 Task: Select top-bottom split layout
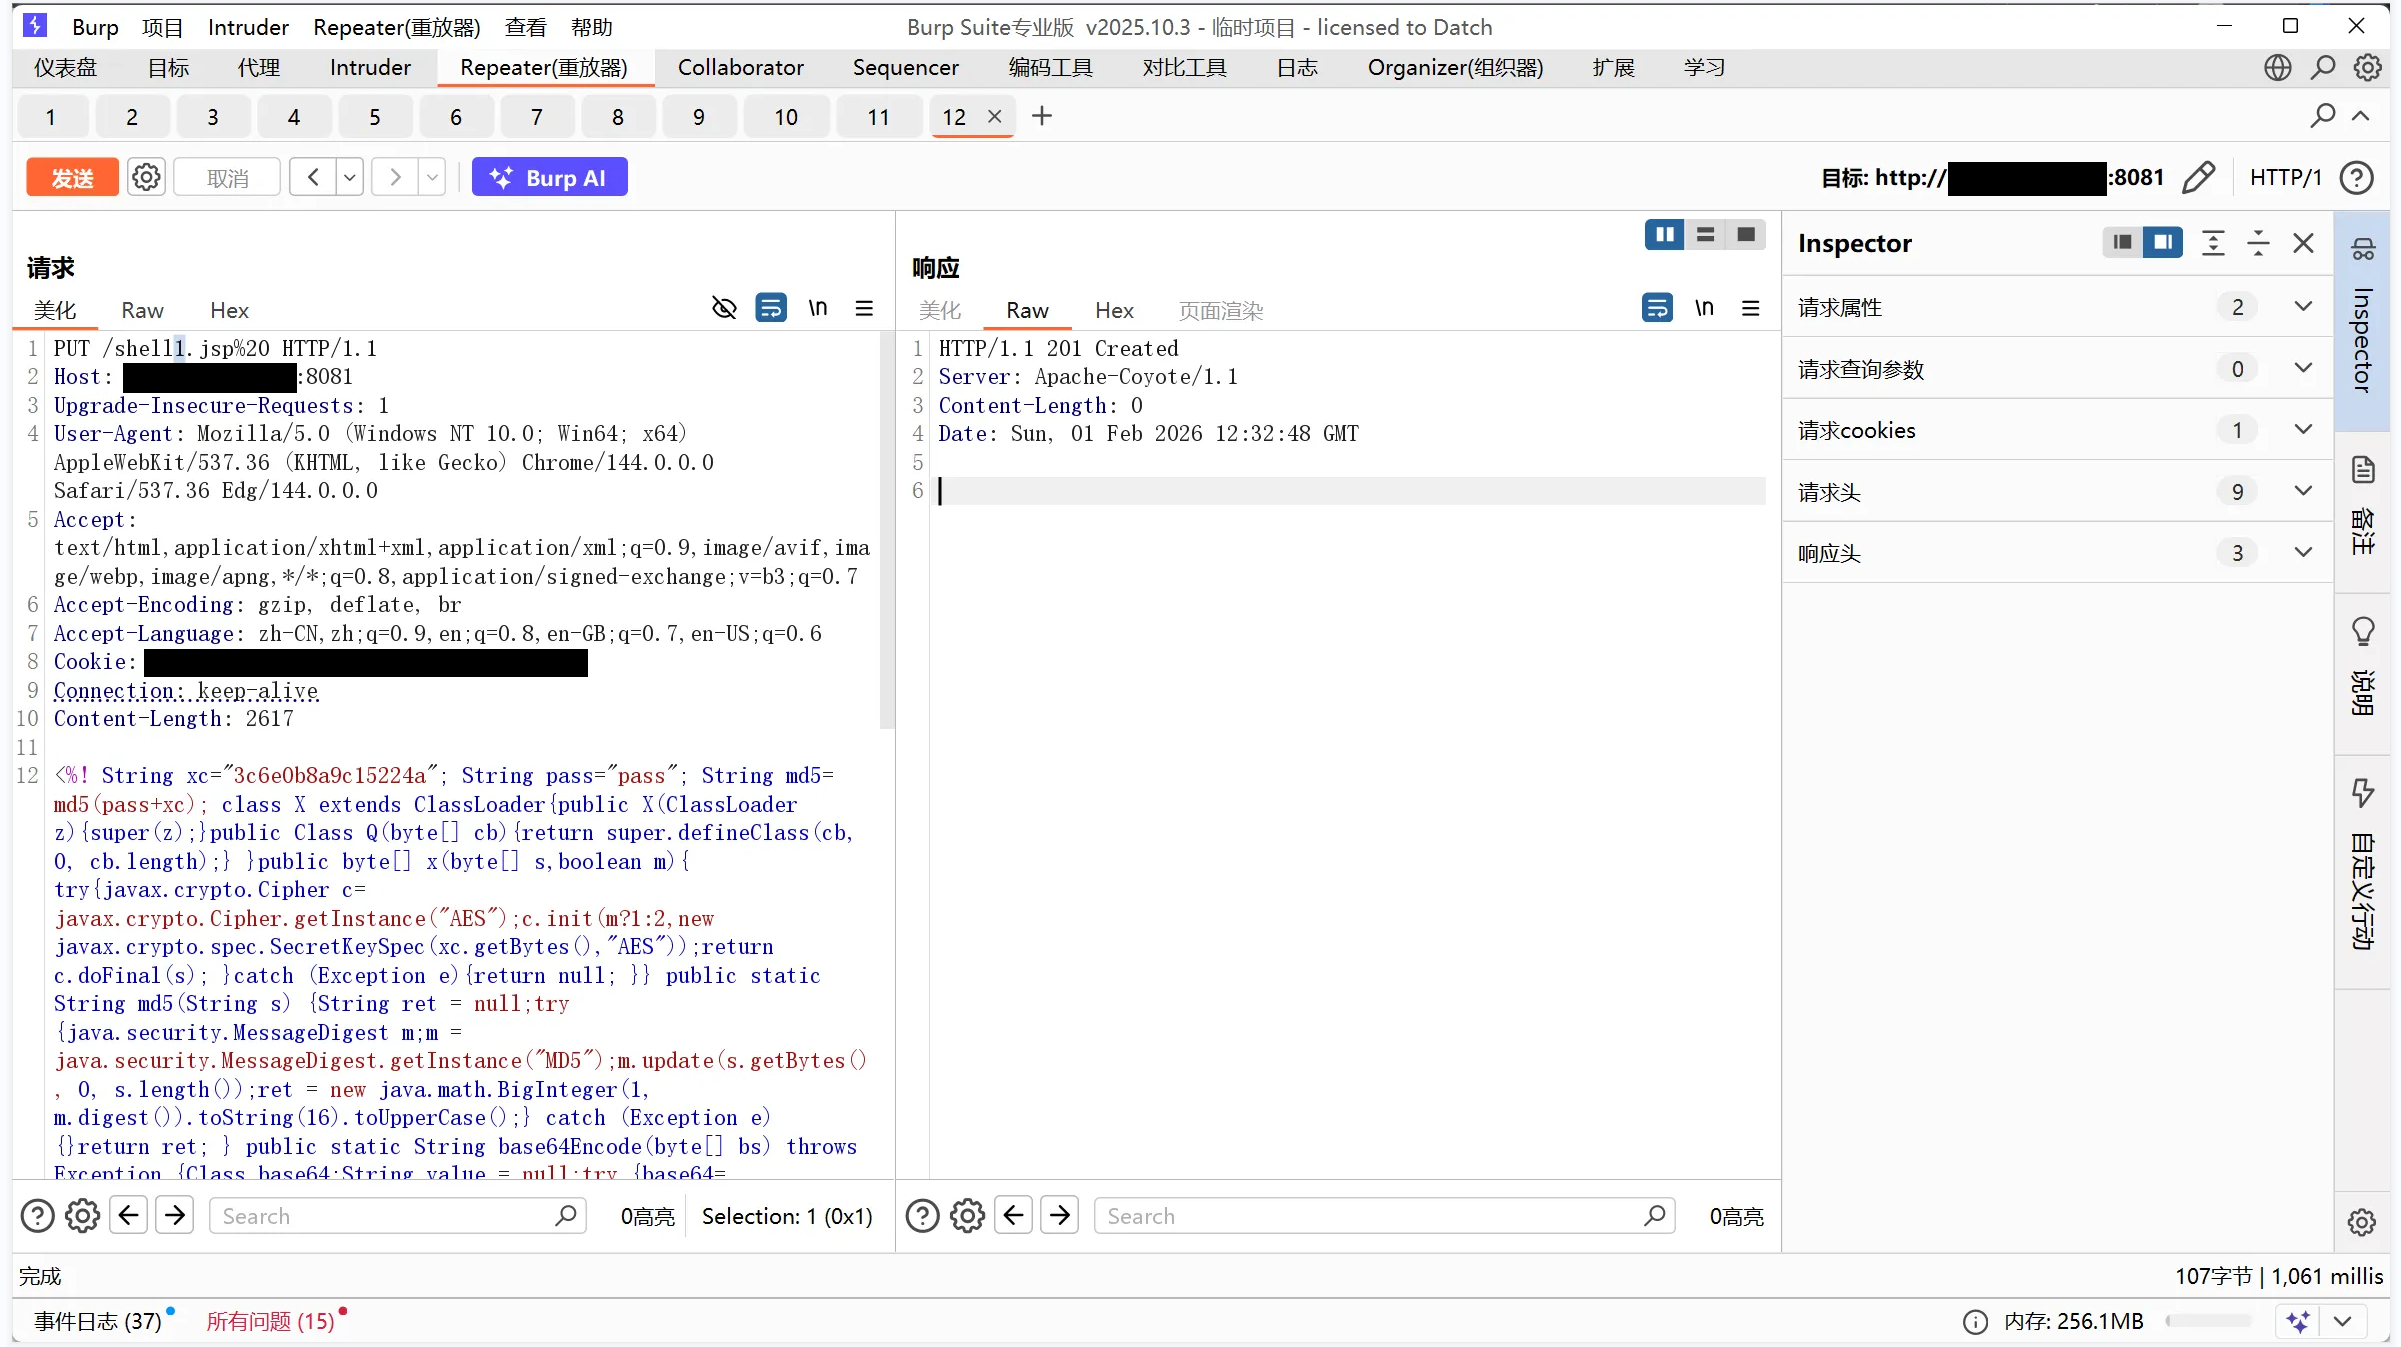[1706, 234]
